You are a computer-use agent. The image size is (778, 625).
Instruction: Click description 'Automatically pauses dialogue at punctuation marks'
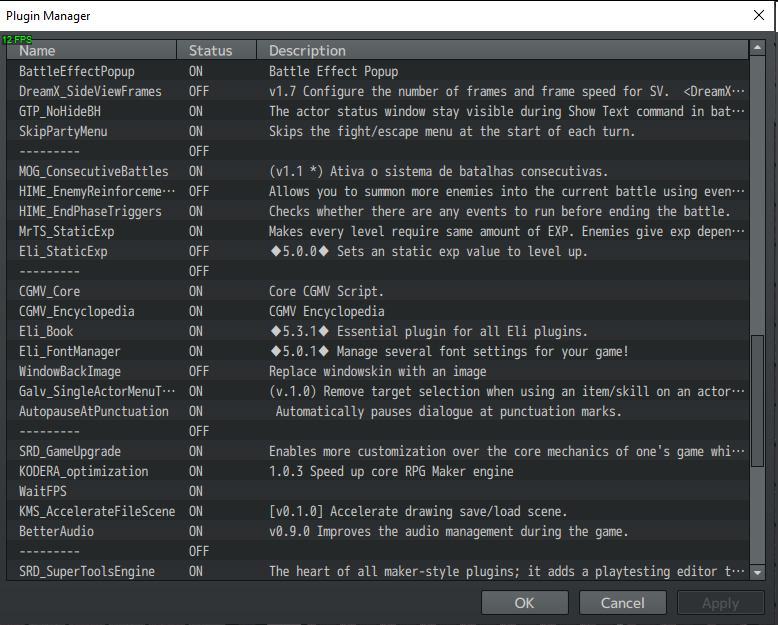(x=449, y=411)
